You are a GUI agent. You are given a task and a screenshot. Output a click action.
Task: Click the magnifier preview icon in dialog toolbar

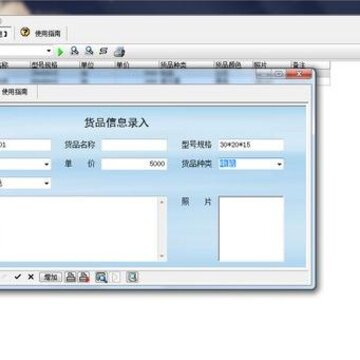(101, 277)
